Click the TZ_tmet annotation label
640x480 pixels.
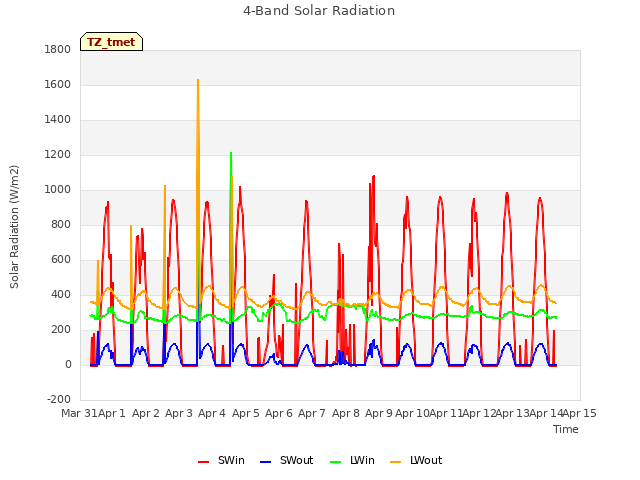coord(111,42)
